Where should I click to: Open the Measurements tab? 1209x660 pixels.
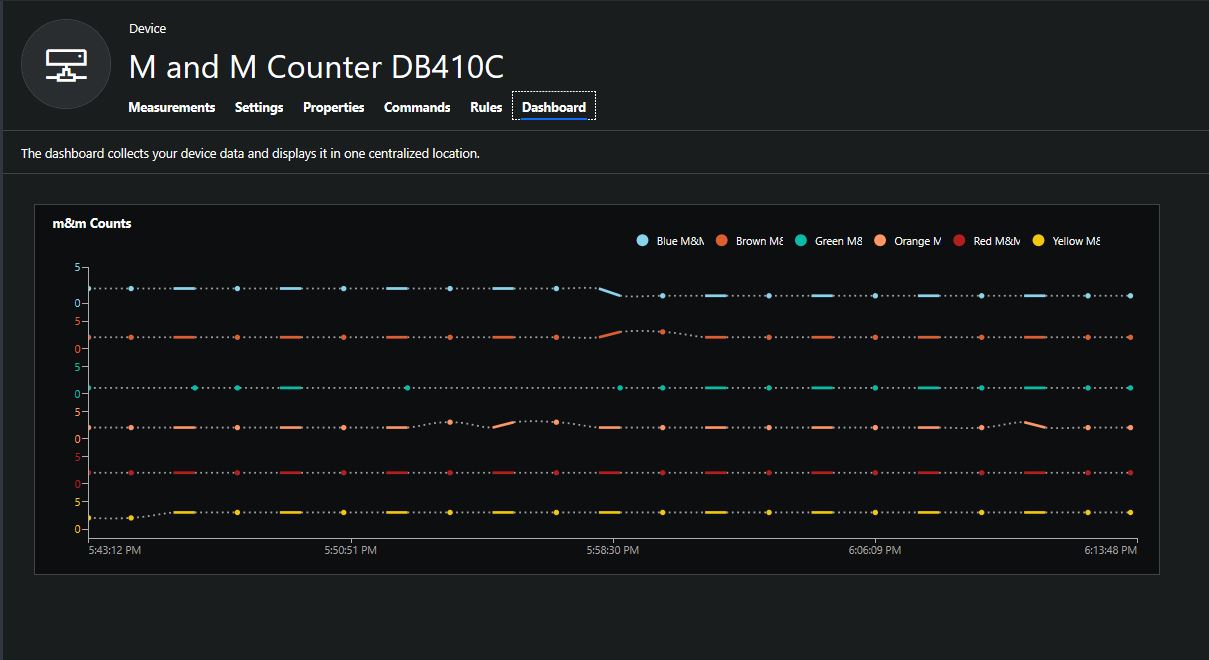pyautogui.click(x=171, y=107)
